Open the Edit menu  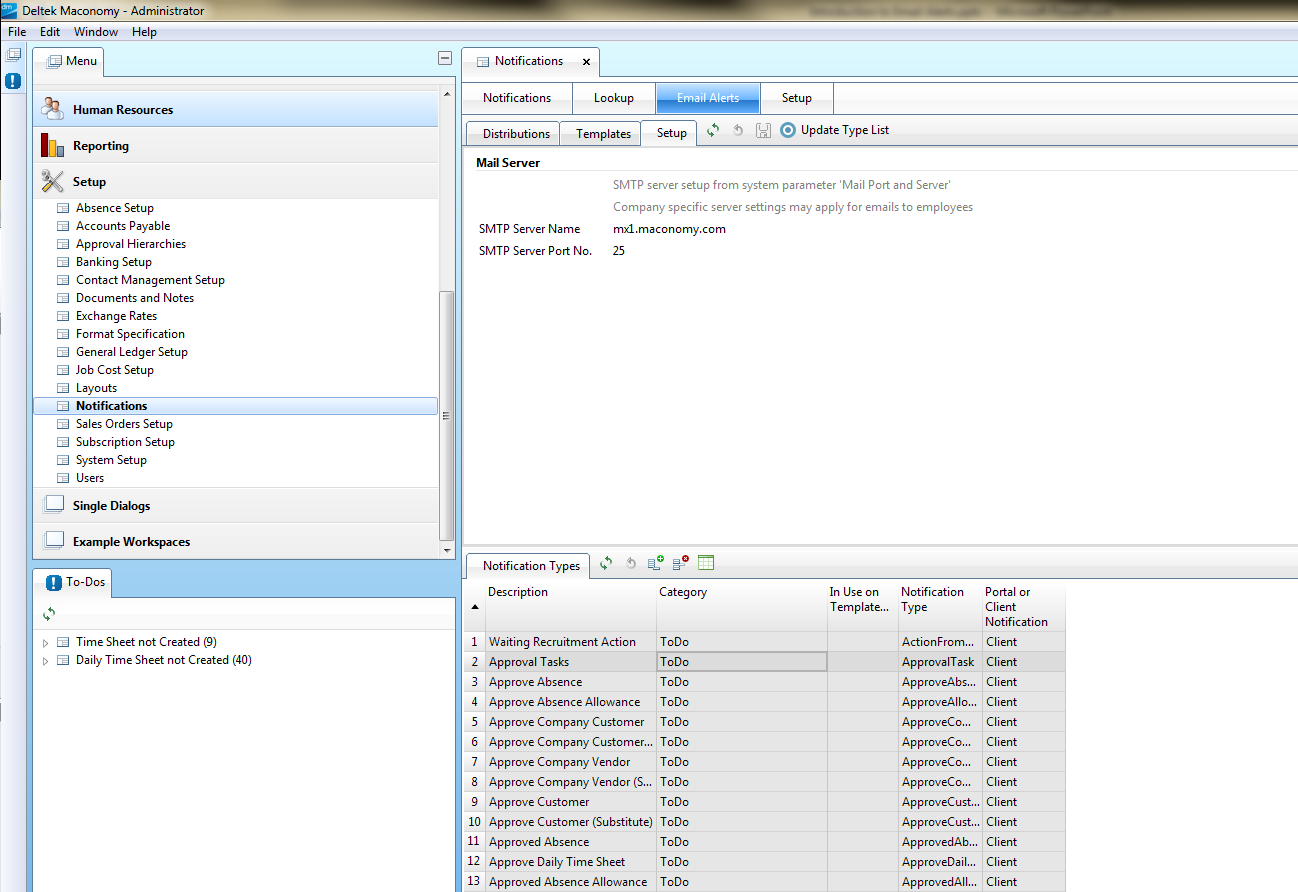(50, 32)
